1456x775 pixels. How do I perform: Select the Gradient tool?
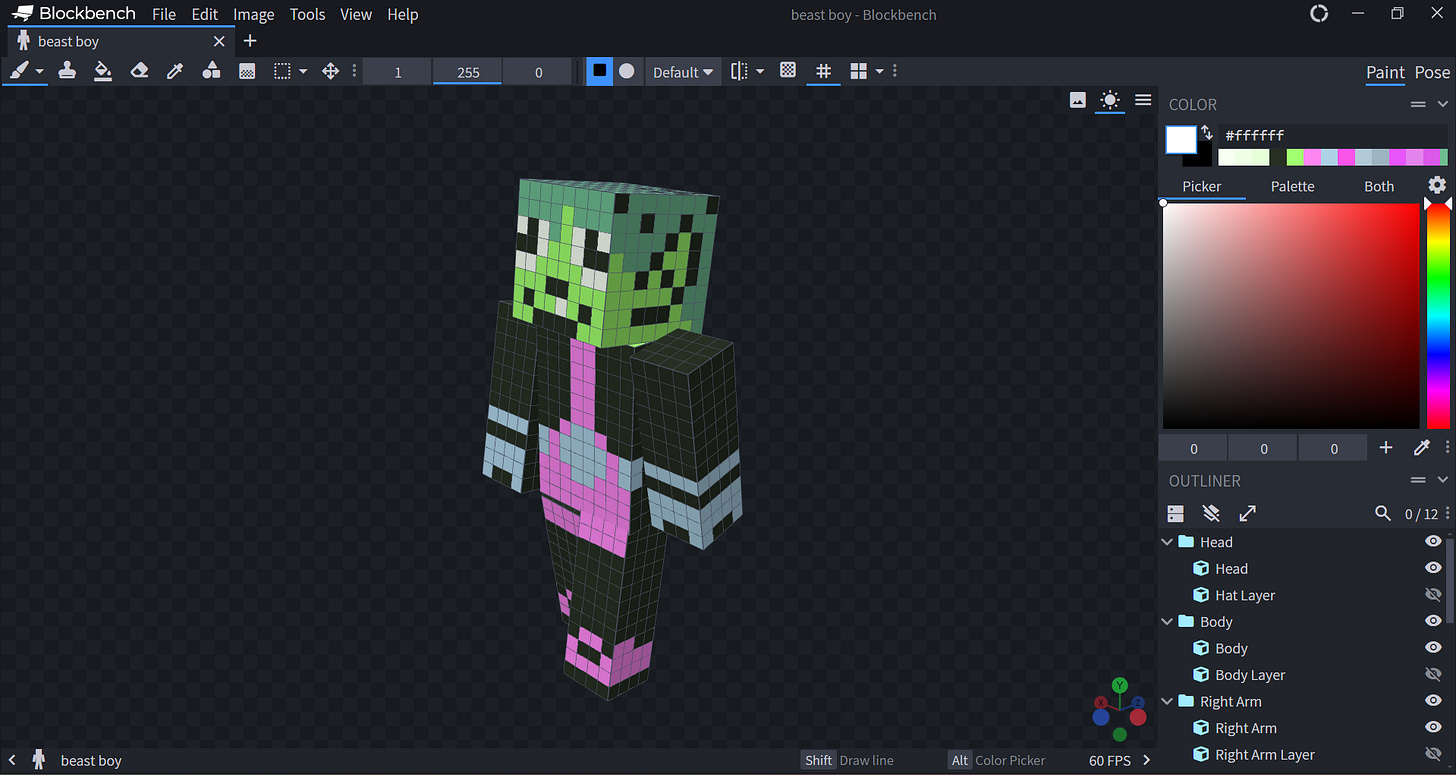tap(247, 71)
